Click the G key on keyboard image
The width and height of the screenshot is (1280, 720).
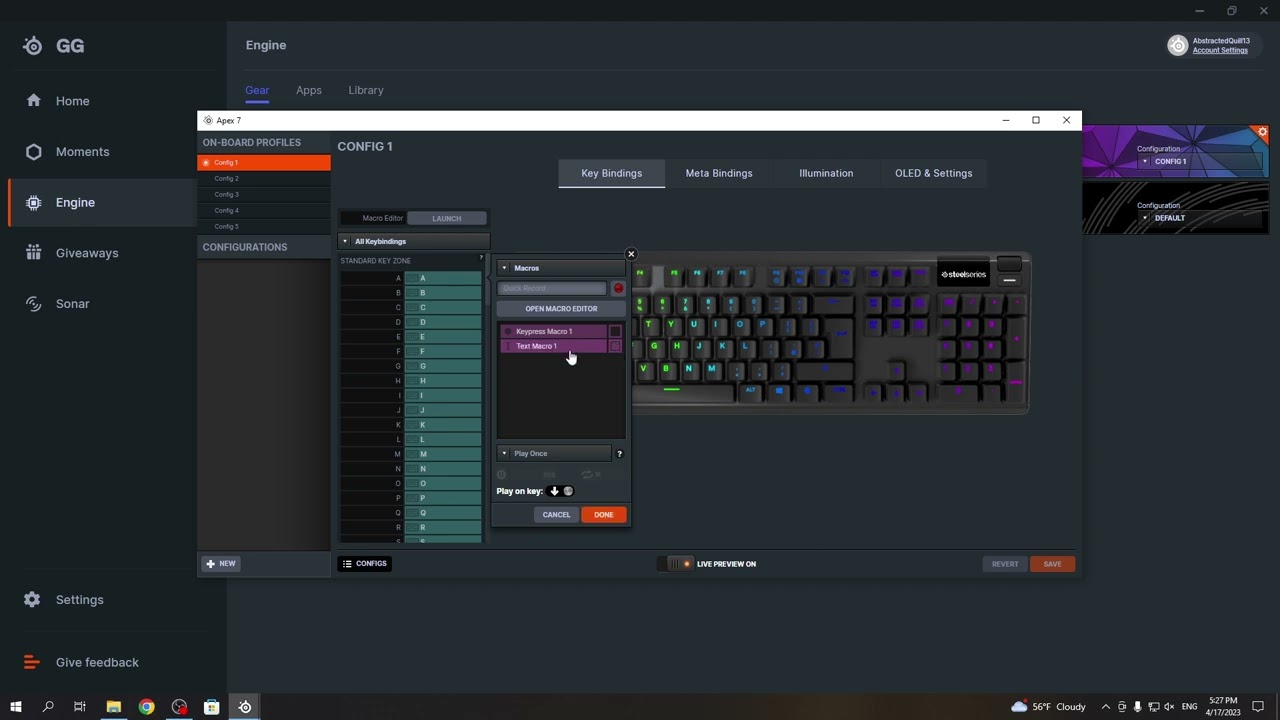point(655,347)
